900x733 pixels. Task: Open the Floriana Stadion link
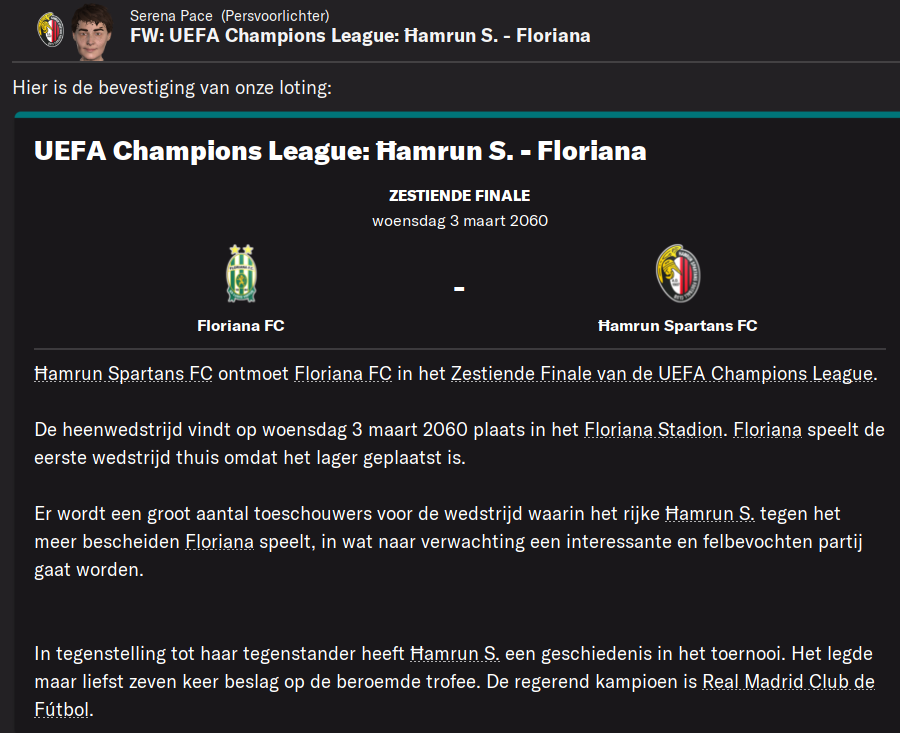(653, 430)
